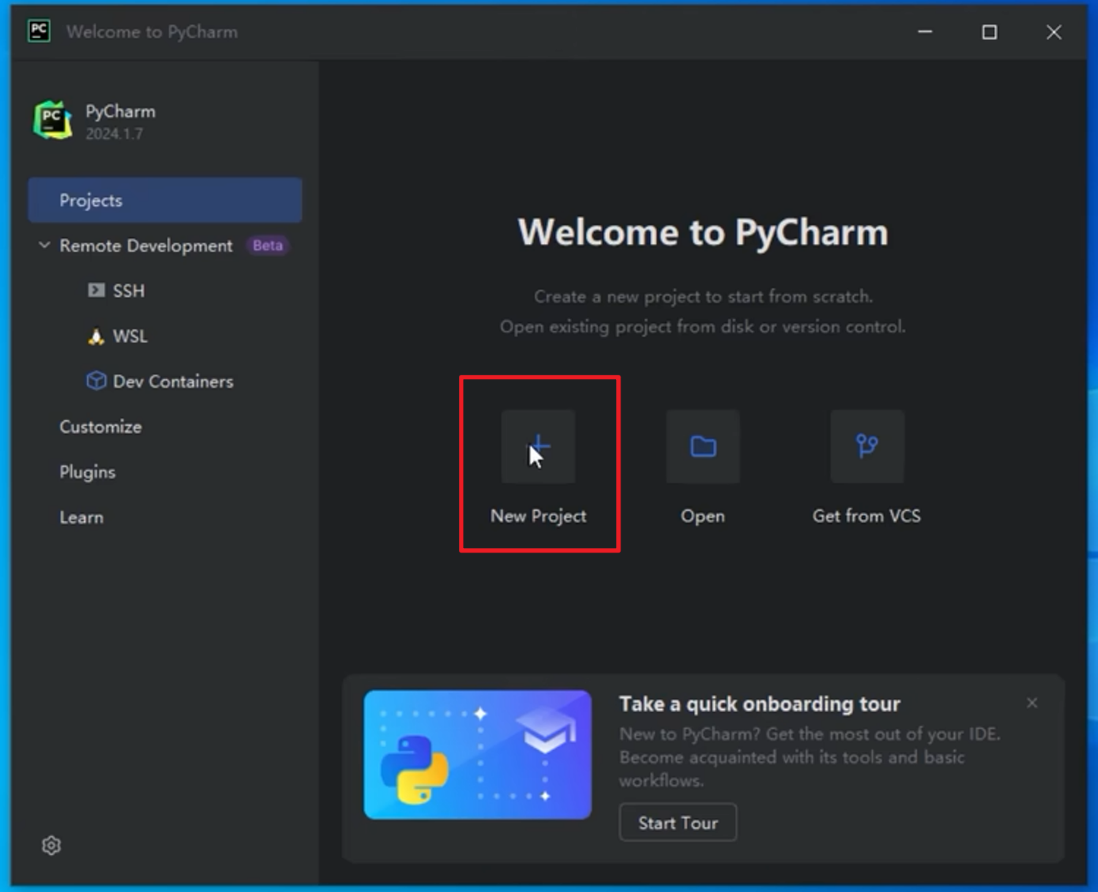Select WSL under Remote Development
1098x892 pixels.
tap(130, 337)
